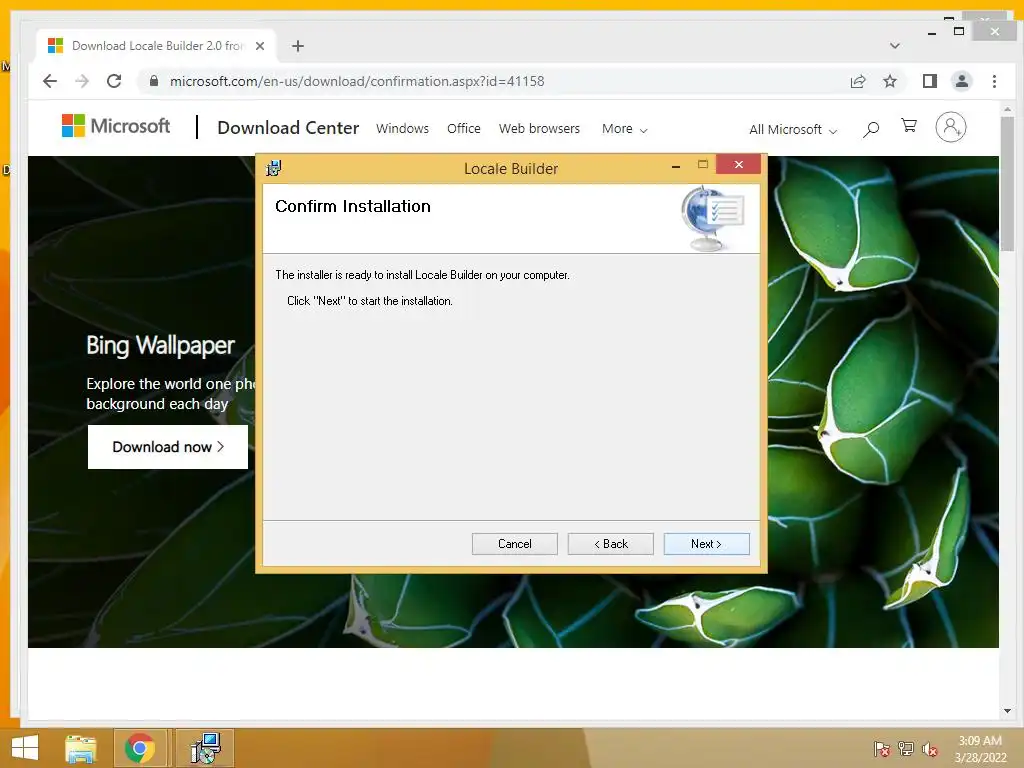1024x768 pixels.
Task: Click the Chrome taskbar icon
Action: click(140, 748)
